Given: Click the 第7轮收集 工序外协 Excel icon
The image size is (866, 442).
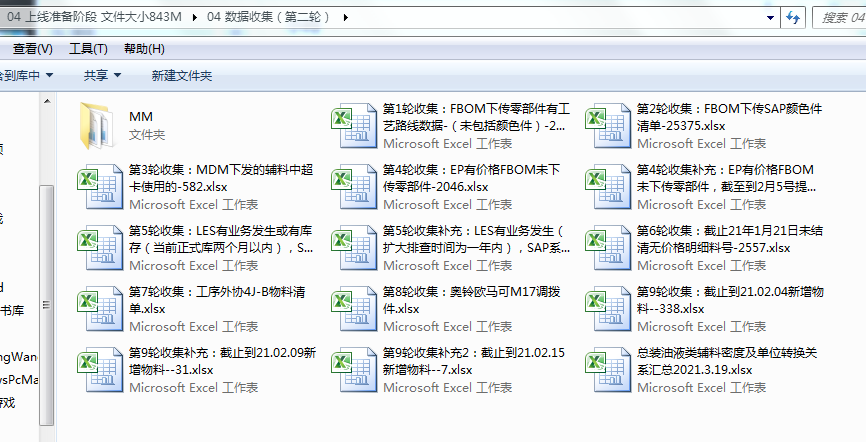Looking at the screenshot, I should coord(98,308).
